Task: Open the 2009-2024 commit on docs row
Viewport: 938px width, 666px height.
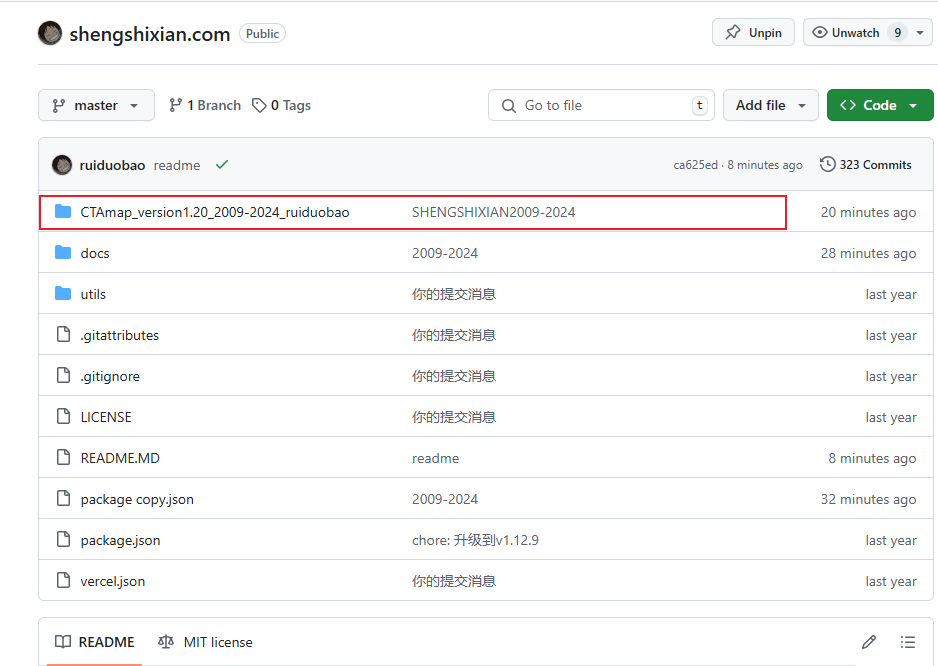Action: (445, 253)
